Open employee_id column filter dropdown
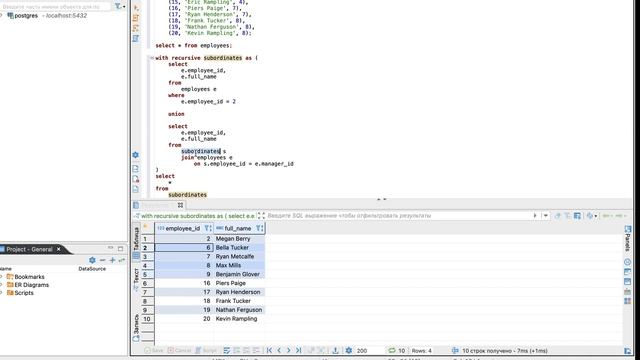640x360 pixels. pos(208,228)
